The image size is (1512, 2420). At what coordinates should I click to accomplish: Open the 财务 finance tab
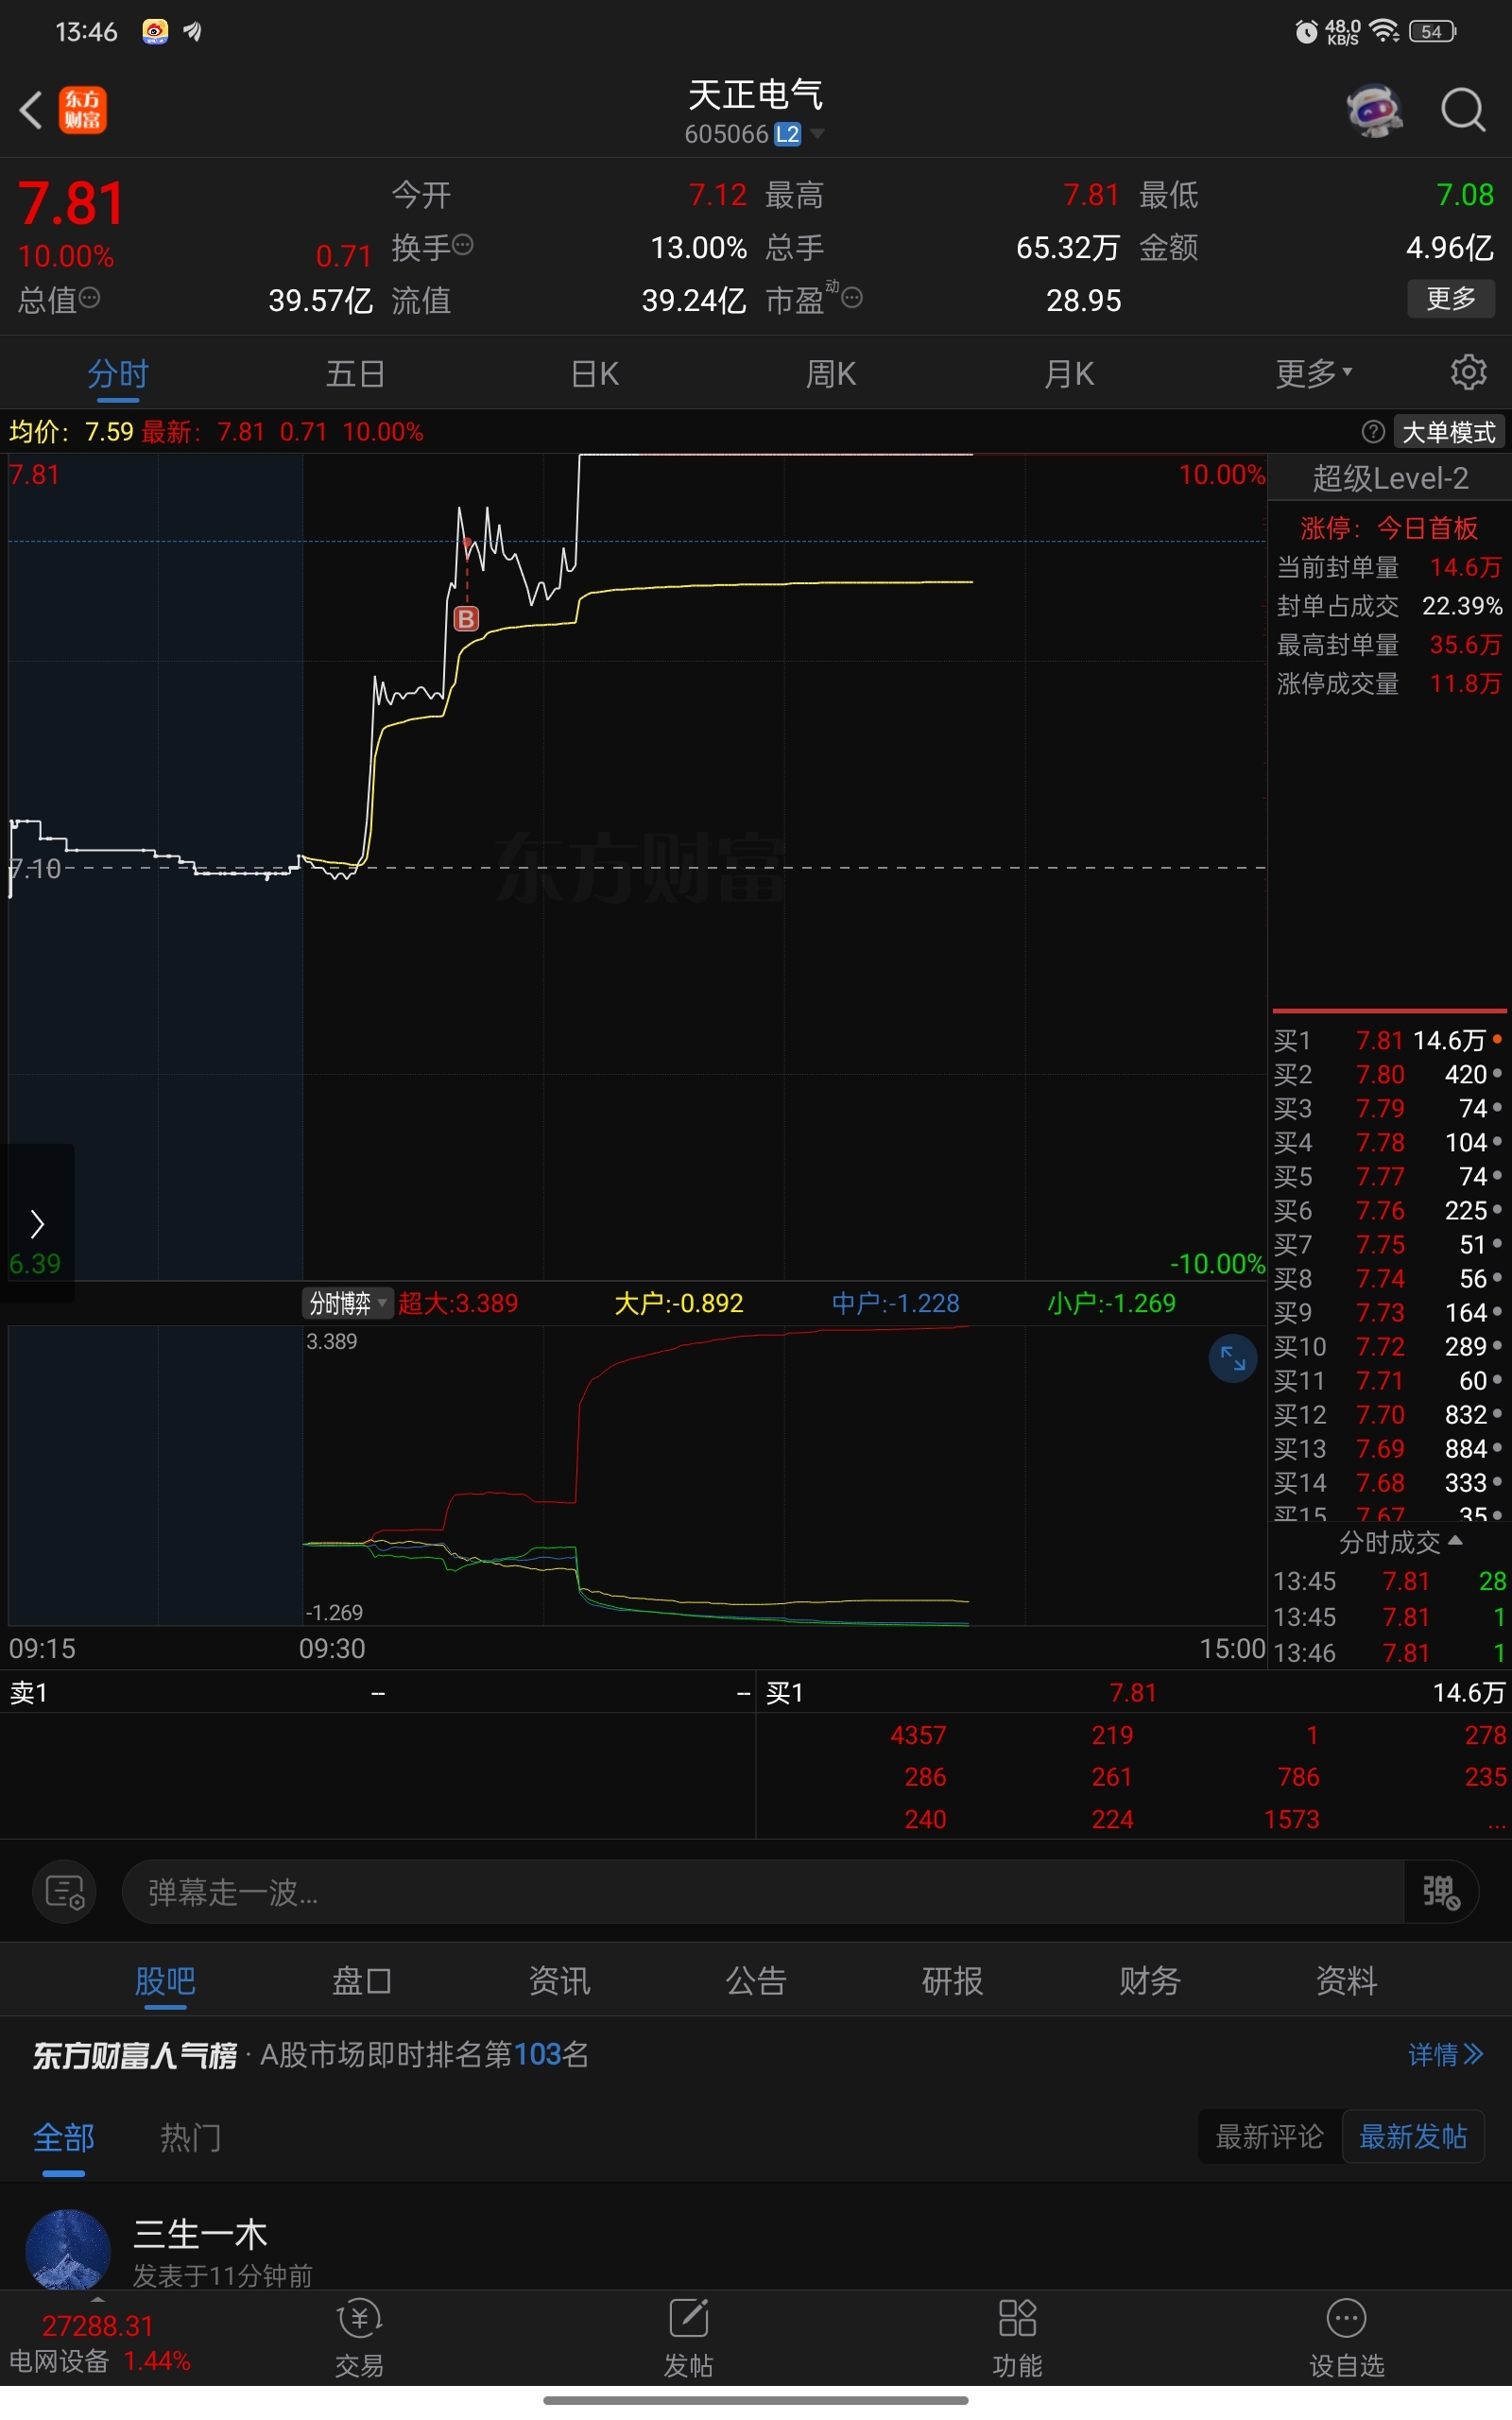click(x=1150, y=1980)
